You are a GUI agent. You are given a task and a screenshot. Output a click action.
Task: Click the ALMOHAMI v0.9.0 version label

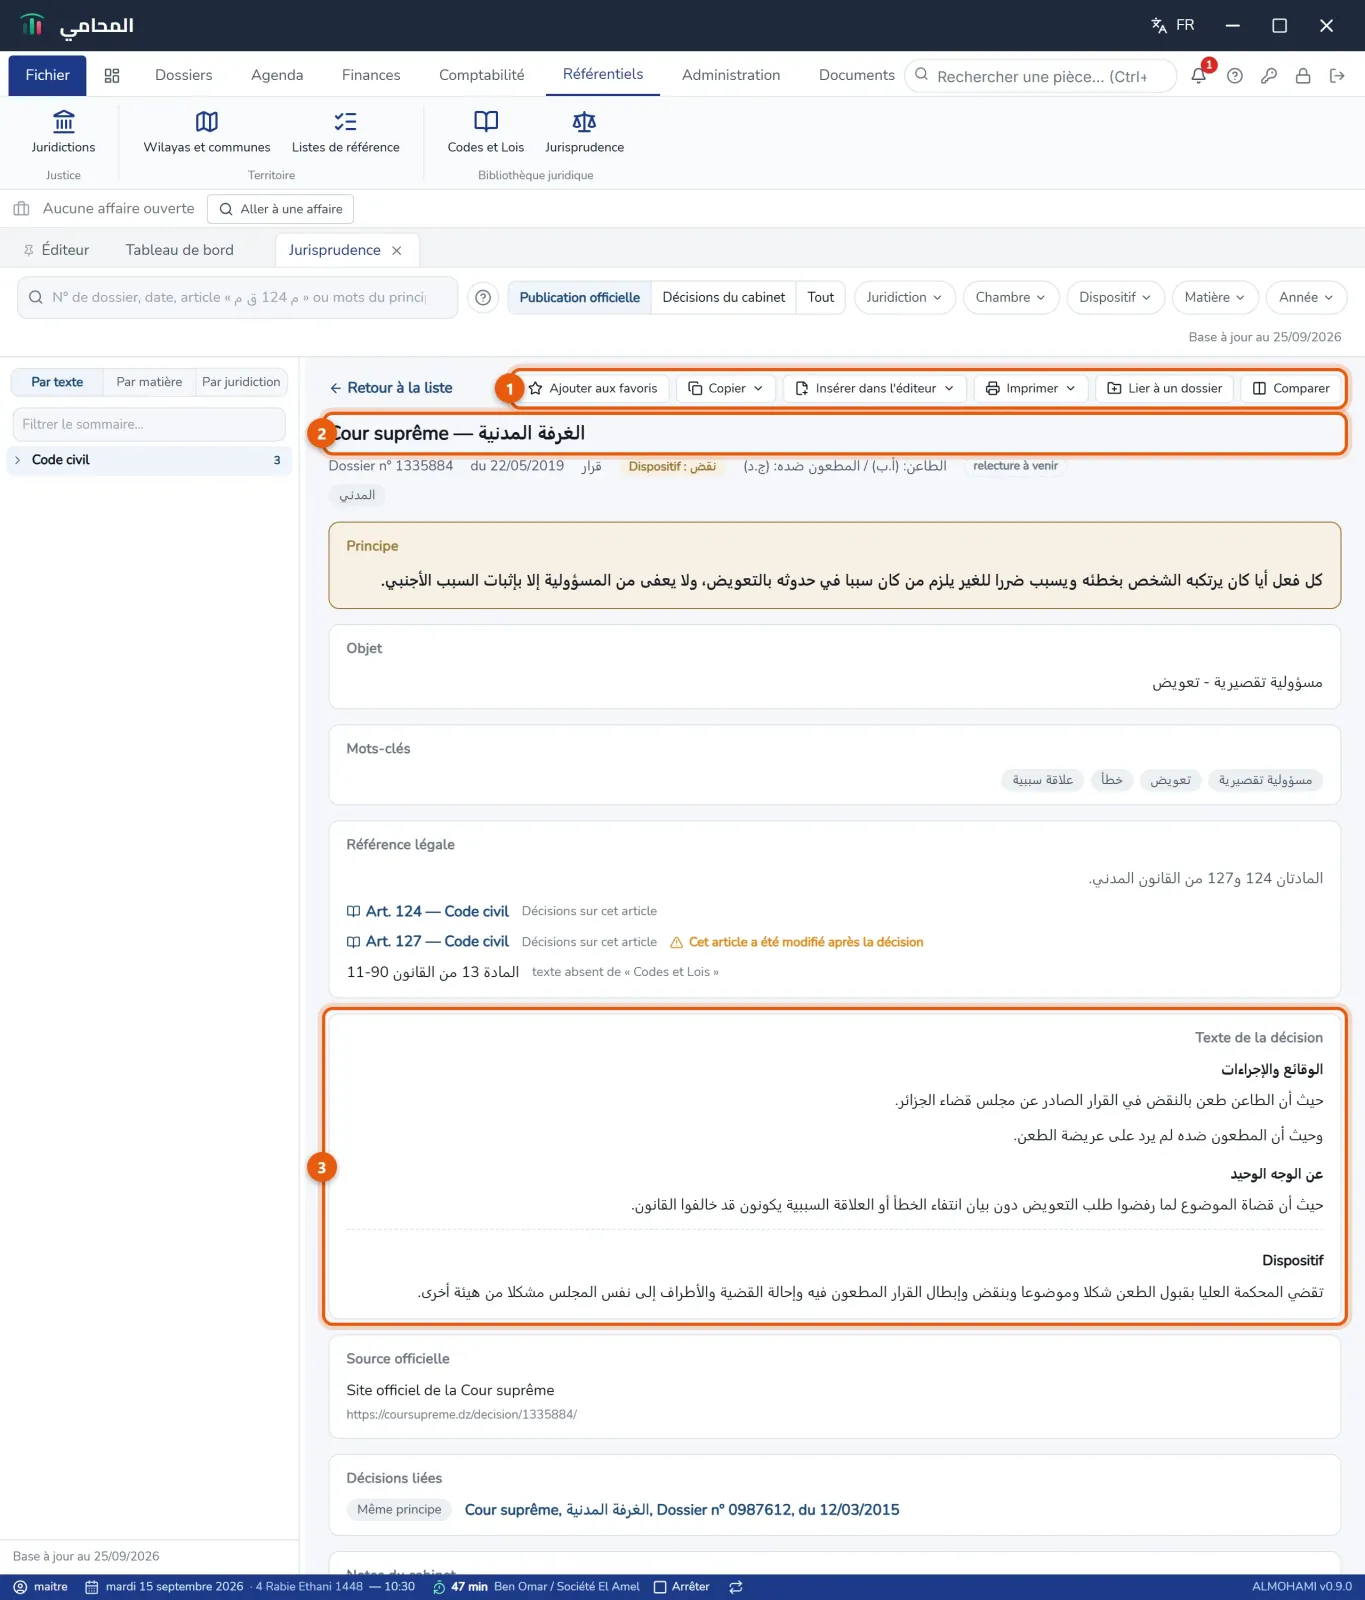tap(1302, 1587)
